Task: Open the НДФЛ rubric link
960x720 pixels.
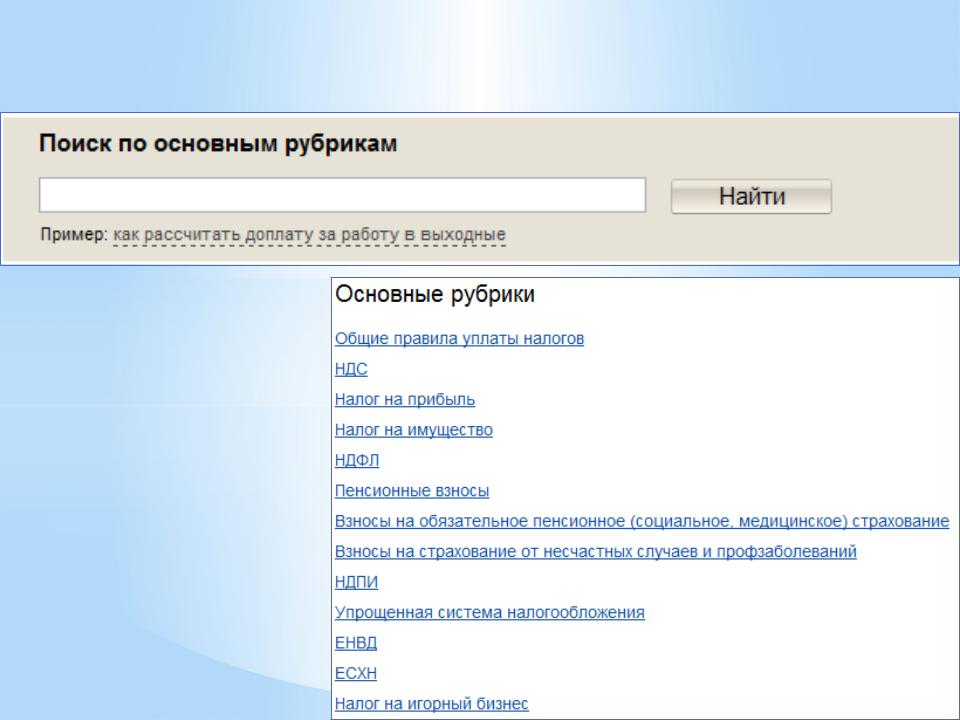Action: 357,460
